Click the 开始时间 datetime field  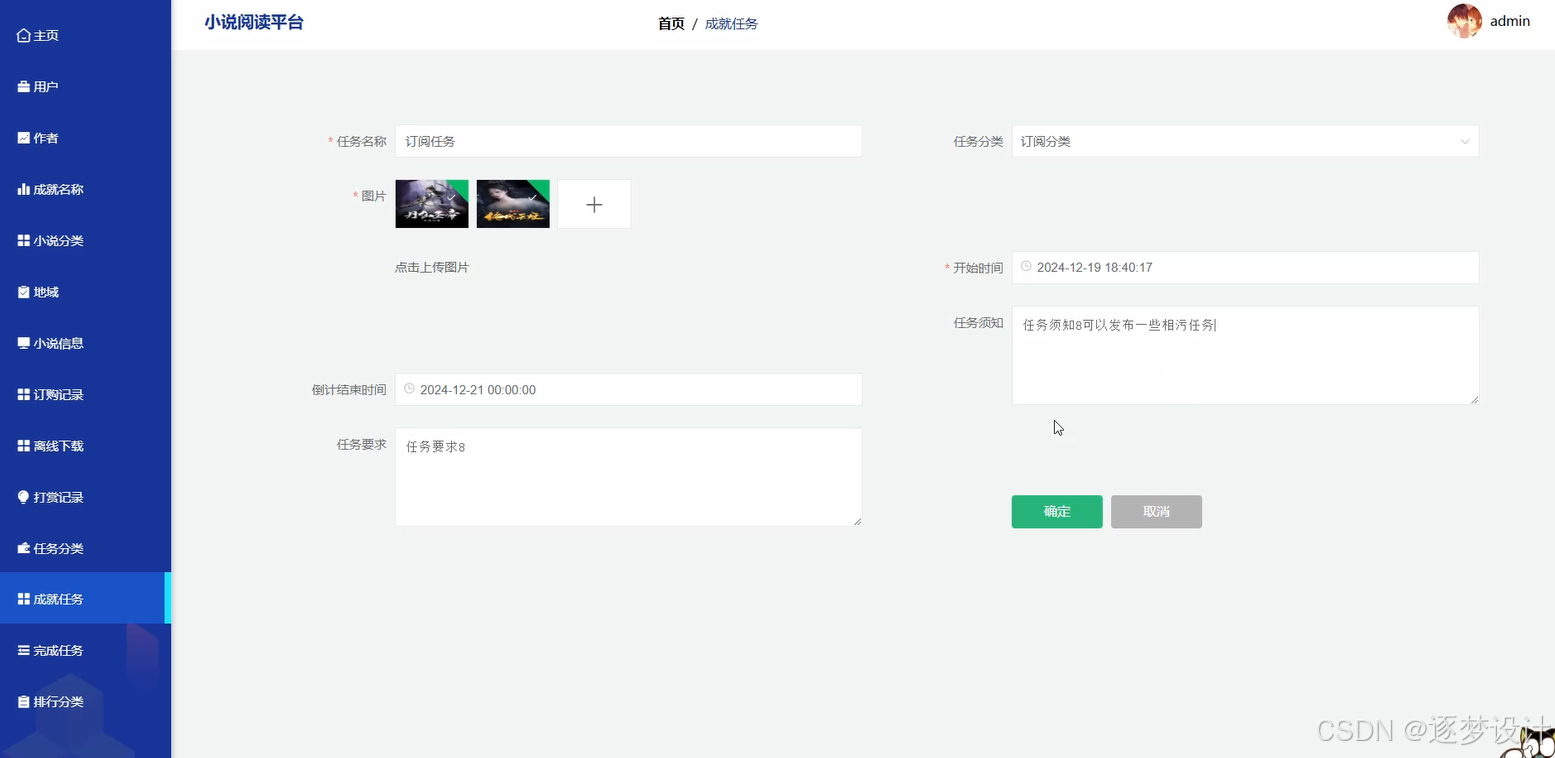point(1245,267)
